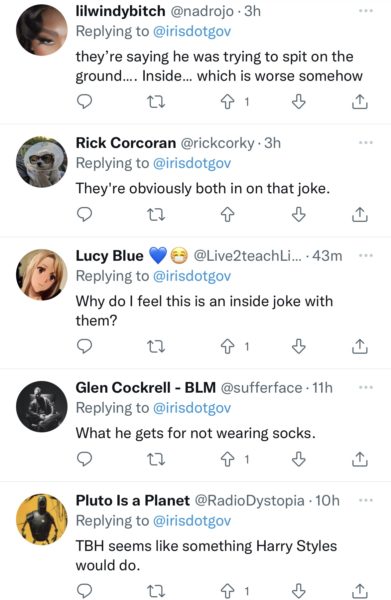Retweet Glen Cockrell's socks reply
Viewport: 391px width, 600px height.
(x=156, y=459)
